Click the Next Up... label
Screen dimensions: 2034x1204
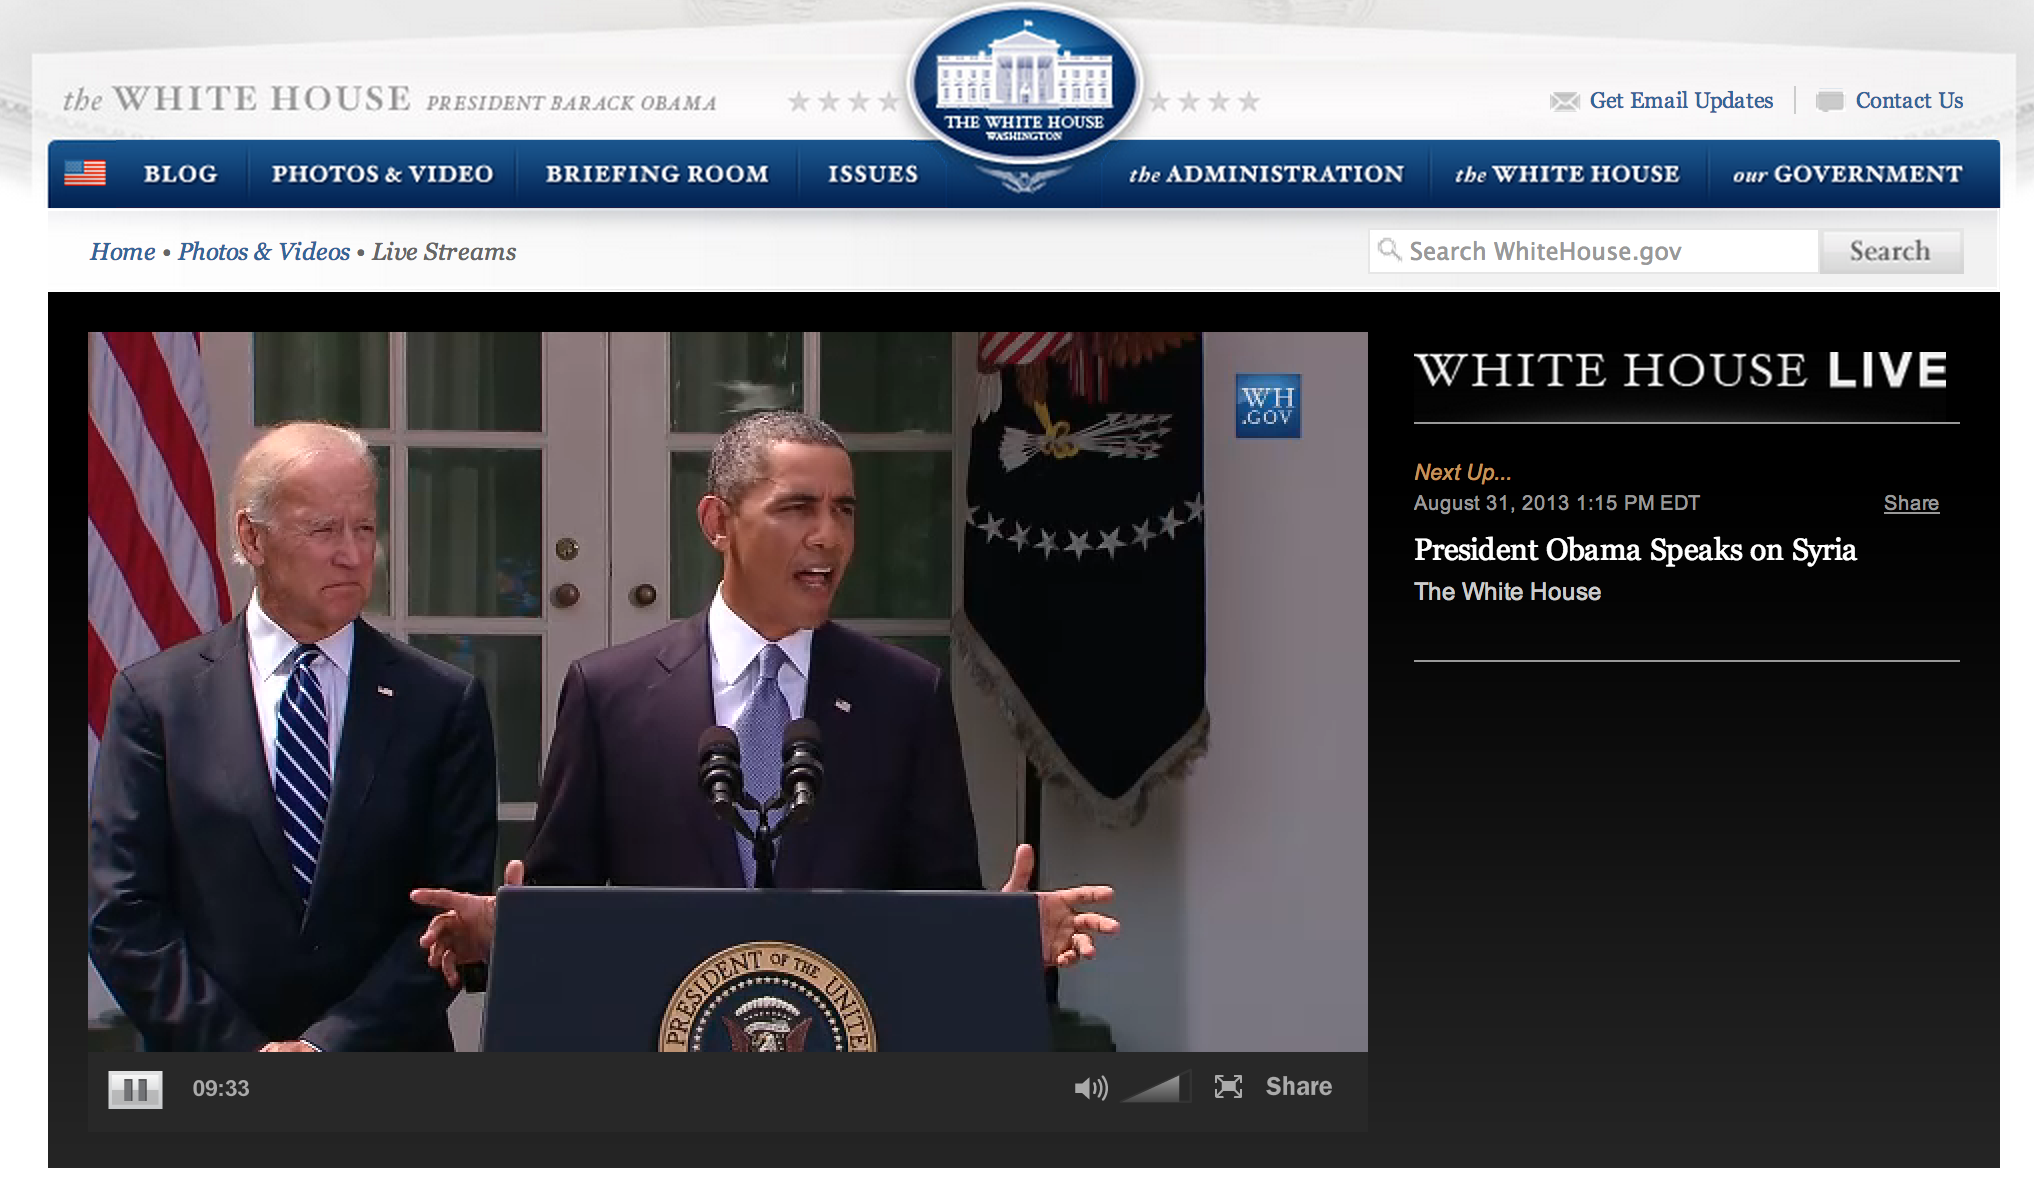1462,472
